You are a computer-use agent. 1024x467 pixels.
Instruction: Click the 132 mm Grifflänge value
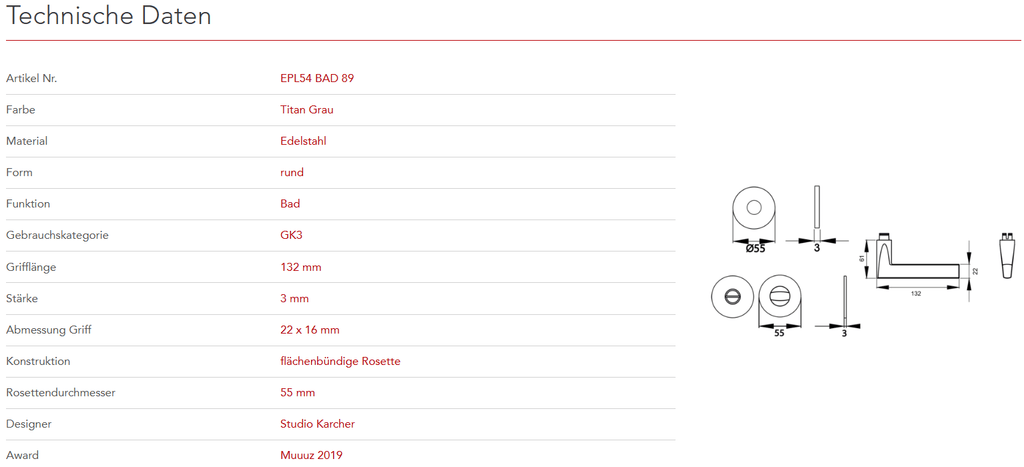point(301,267)
